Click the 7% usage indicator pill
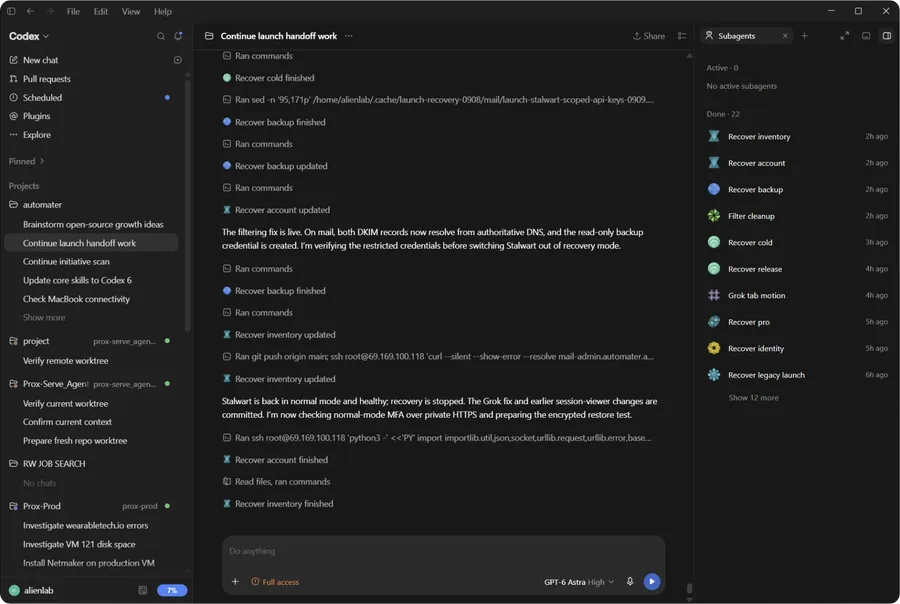This screenshot has height=604, width=900. [x=172, y=590]
